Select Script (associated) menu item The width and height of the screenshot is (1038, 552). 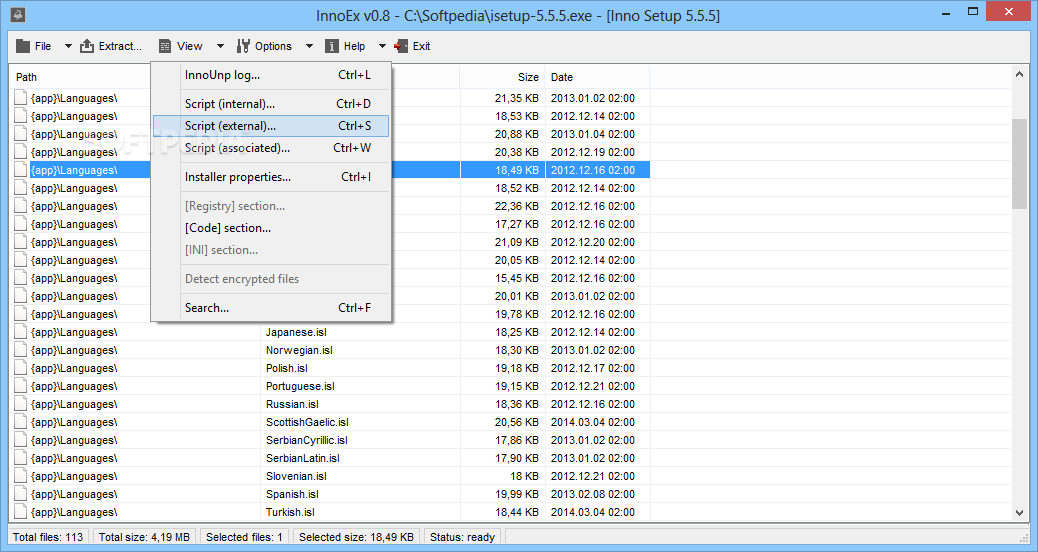[x=271, y=148]
